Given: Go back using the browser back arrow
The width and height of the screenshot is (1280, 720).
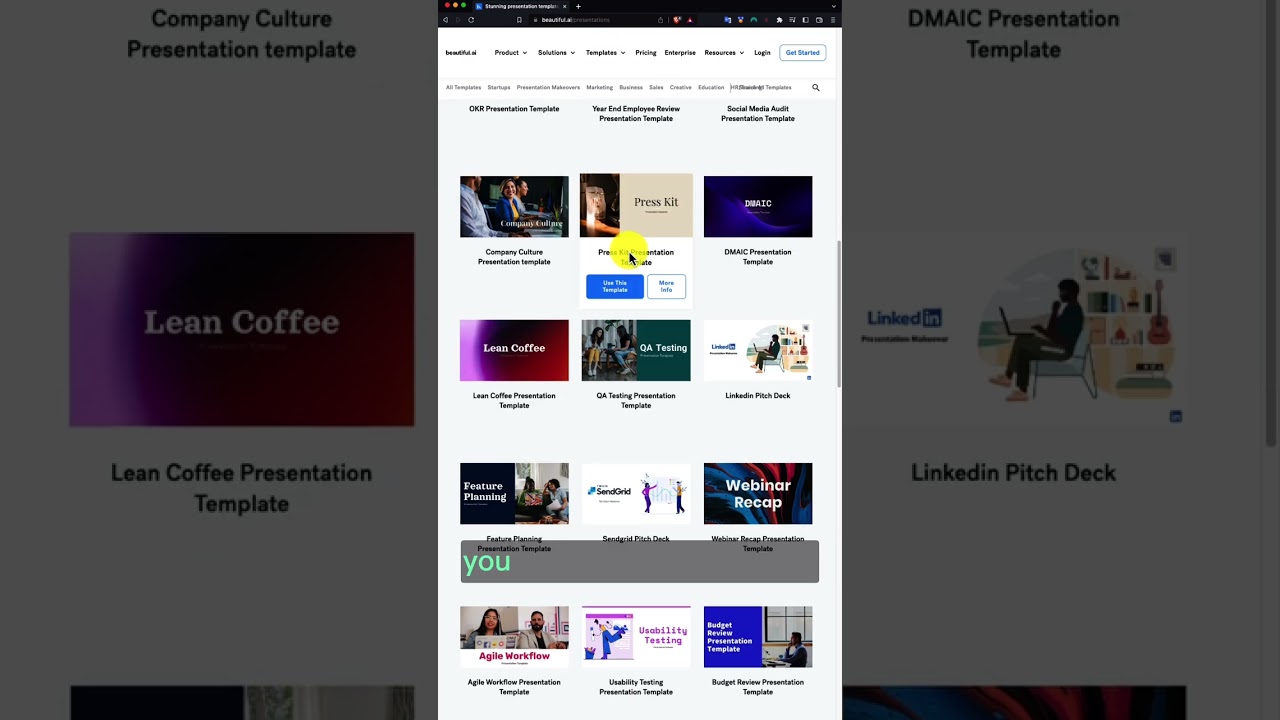Looking at the screenshot, I should tap(445, 20).
